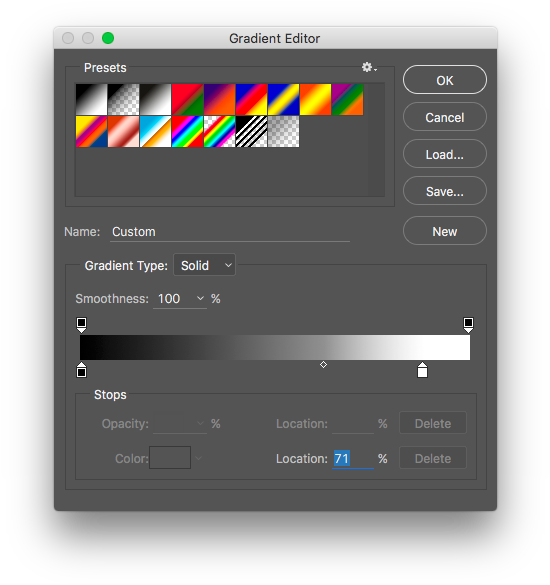Click the Name field showing Custom
The image size is (550, 585).
[230, 232]
